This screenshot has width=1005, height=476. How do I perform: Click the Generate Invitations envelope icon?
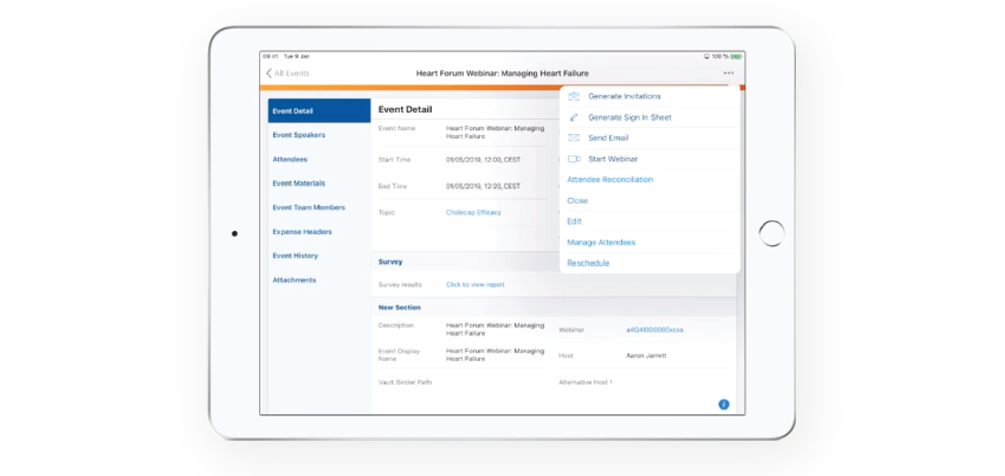(x=574, y=97)
